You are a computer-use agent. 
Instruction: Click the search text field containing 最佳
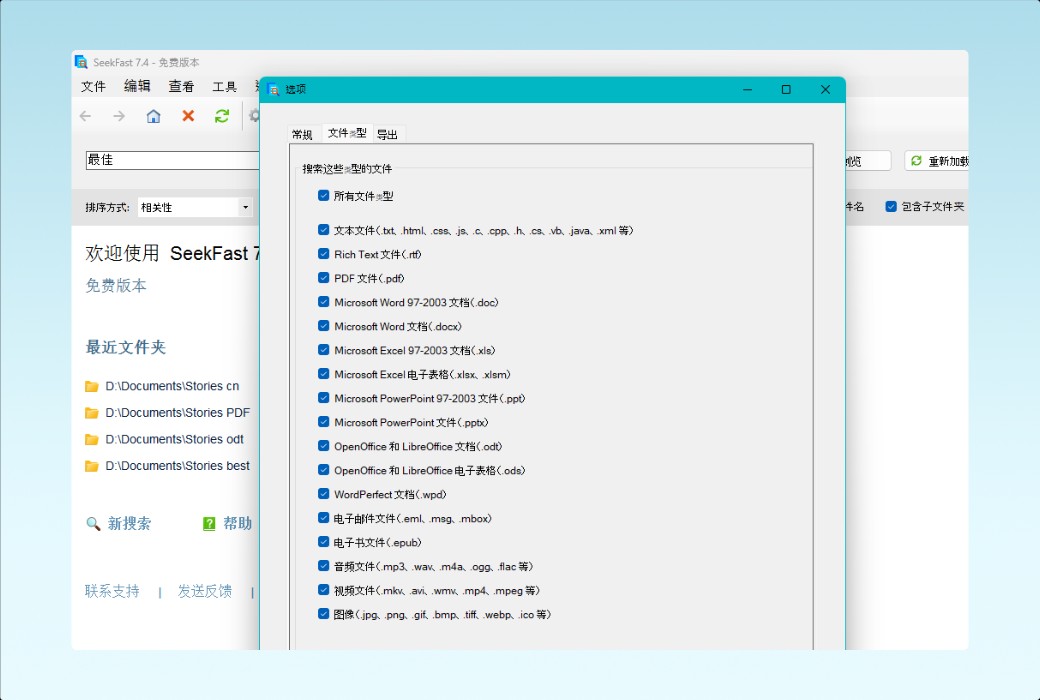pos(172,160)
